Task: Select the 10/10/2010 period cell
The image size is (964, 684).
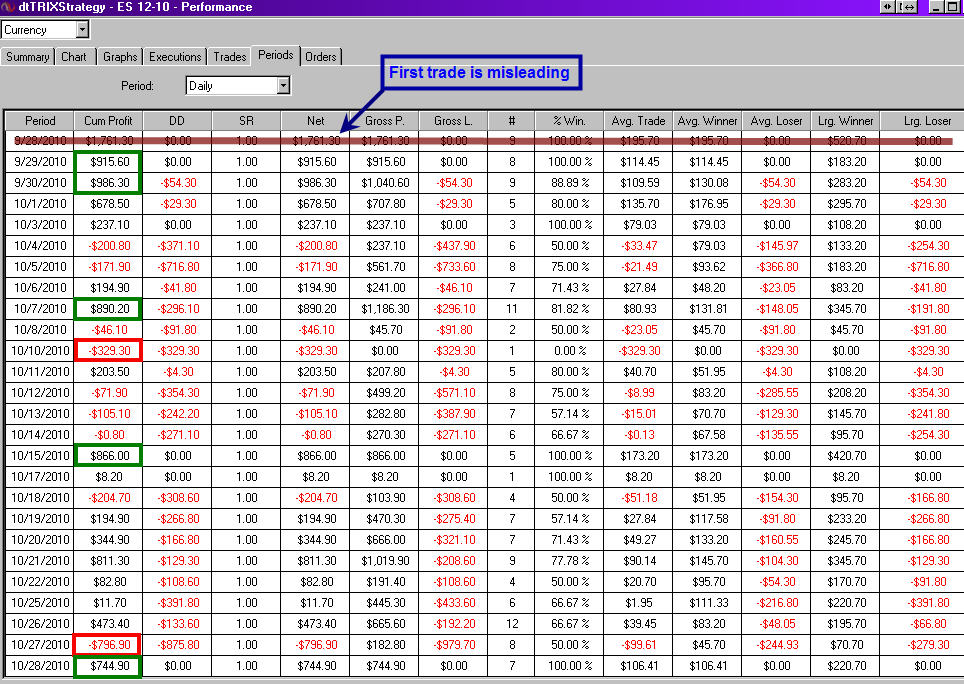Action: [x=40, y=350]
